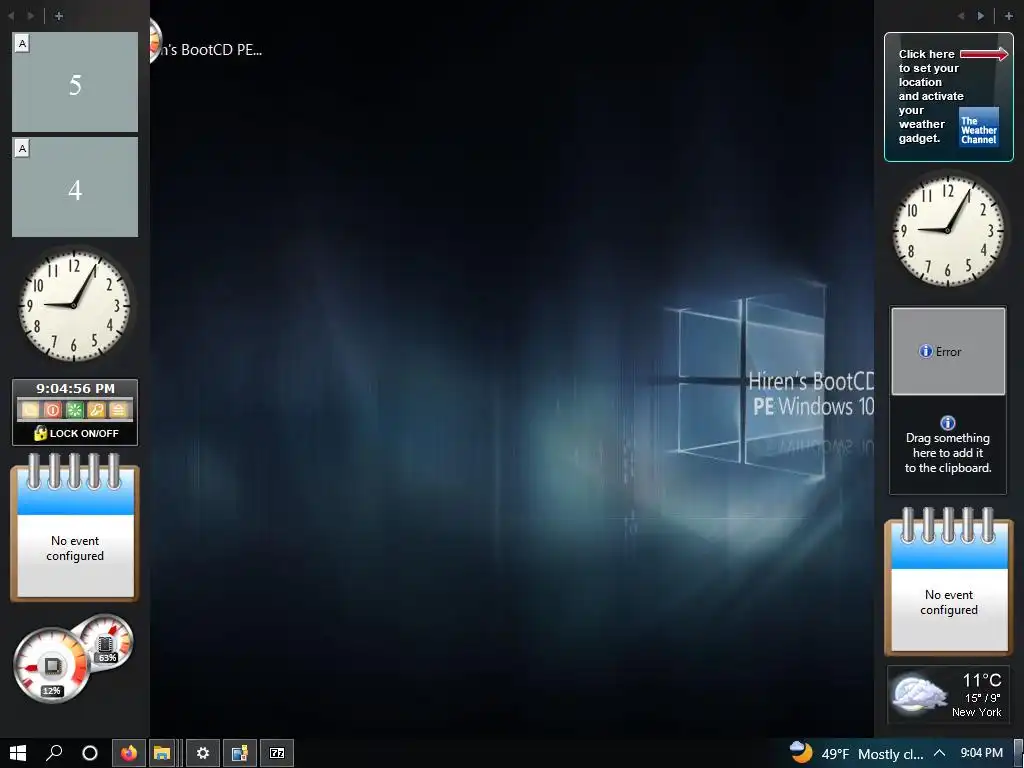Expand hidden system tray icons
The width and height of the screenshot is (1024, 768).
pos(940,754)
